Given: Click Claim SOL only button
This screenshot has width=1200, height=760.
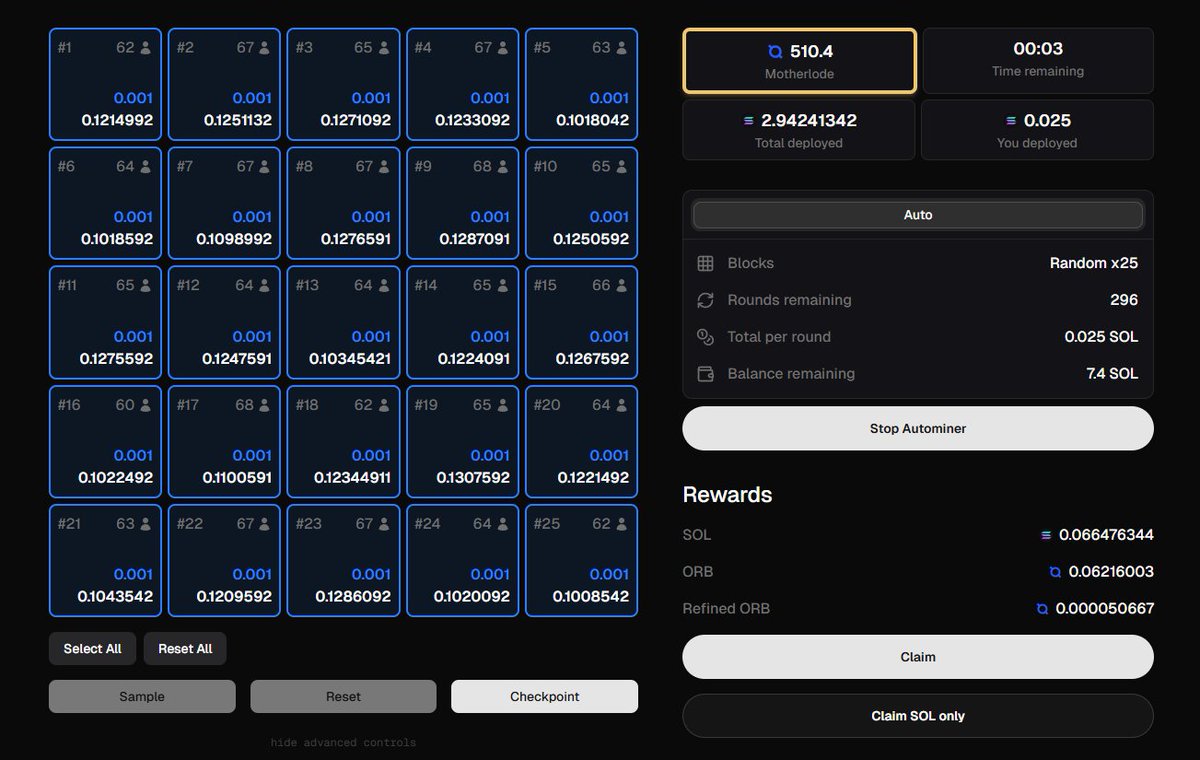Looking at the screenshot, I should pos(918,716).
